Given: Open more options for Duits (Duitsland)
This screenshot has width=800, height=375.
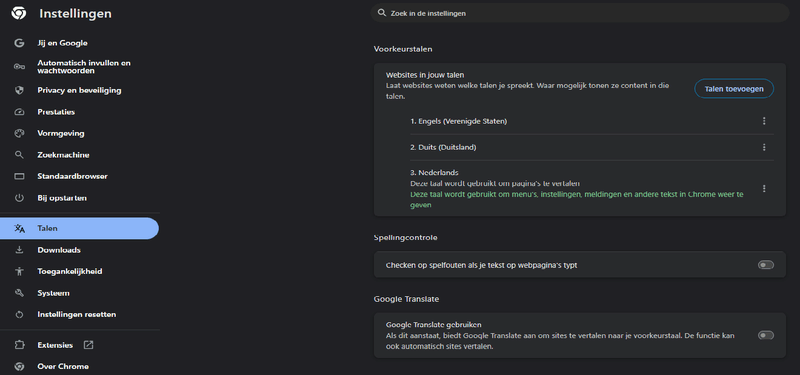Looking at the screenshot, I should [x=764, y=147].
